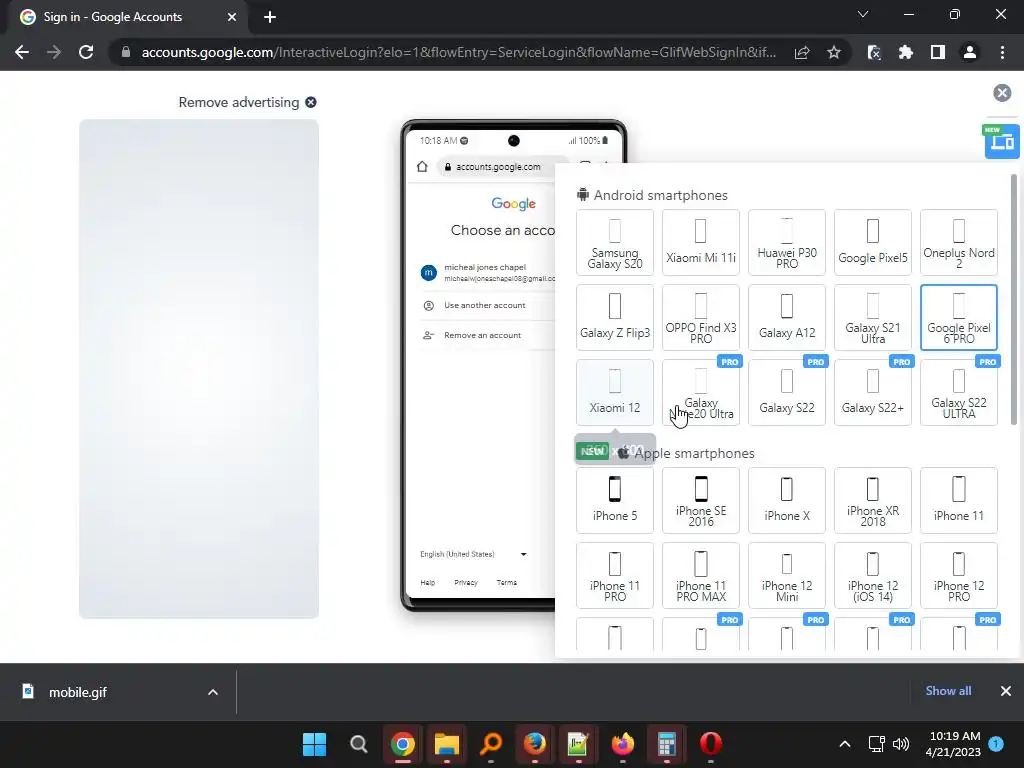
Task: Select the iPhone 11 PRO MAX device
Action: (x=701, y=575)
